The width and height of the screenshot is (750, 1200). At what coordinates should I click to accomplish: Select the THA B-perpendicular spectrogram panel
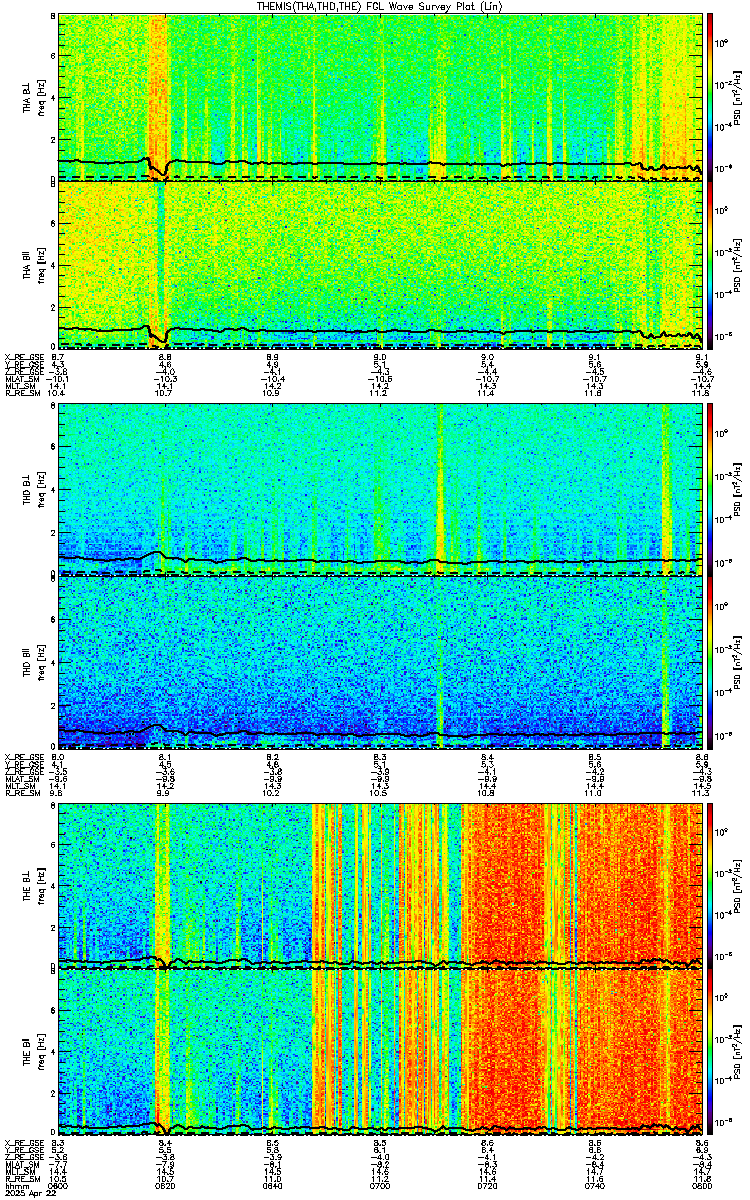pos(380,96)
